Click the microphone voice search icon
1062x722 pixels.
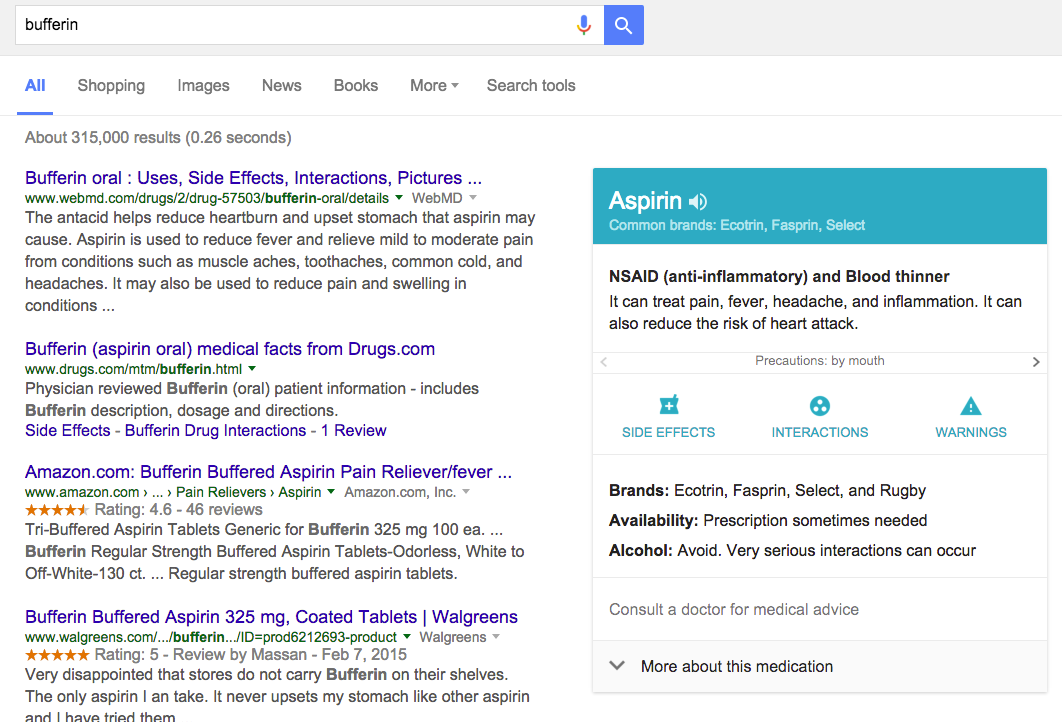coord(583,25)
